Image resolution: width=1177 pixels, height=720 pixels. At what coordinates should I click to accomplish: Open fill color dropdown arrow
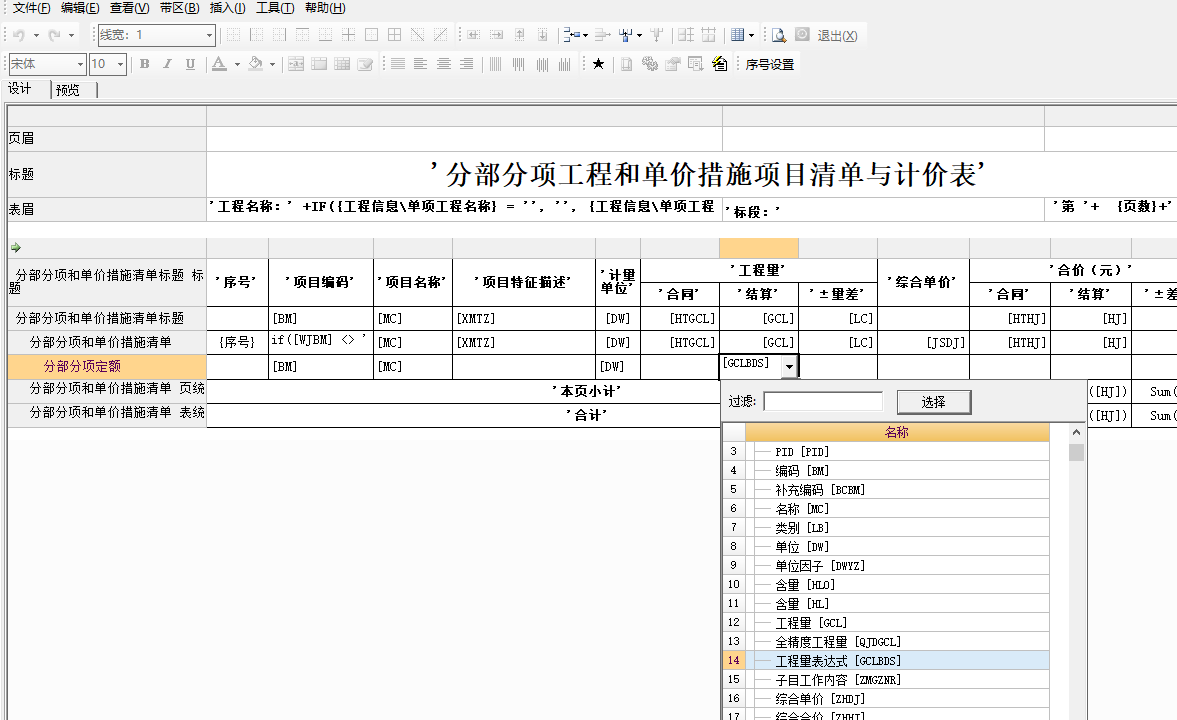pos(272,65)
